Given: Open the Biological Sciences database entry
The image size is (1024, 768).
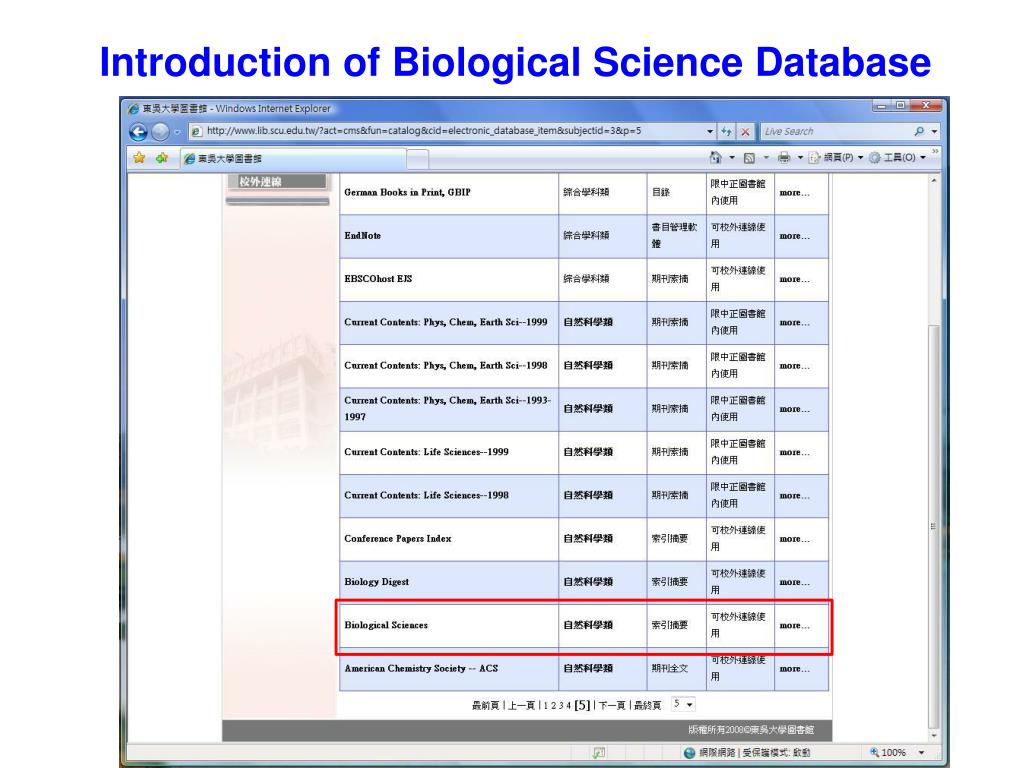Looking at the screenshot, I should [386, 625].
